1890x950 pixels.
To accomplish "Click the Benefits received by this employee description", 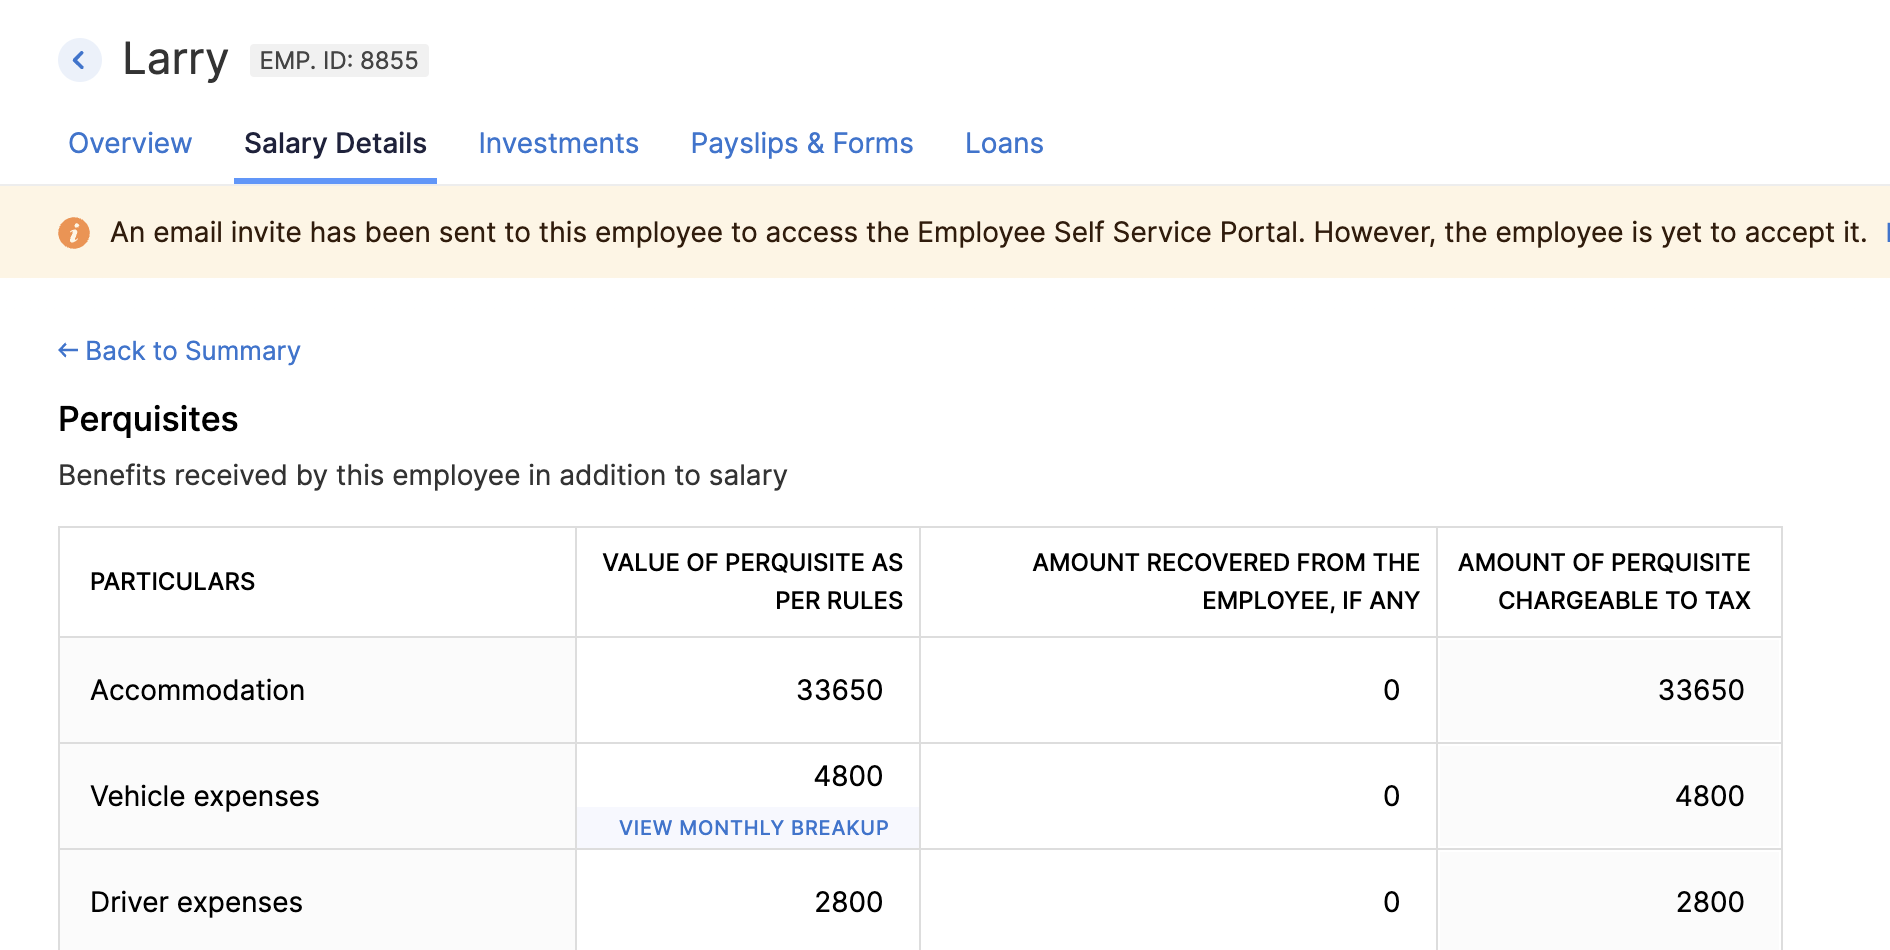I will pyautogui.click(x=423, y=475).
